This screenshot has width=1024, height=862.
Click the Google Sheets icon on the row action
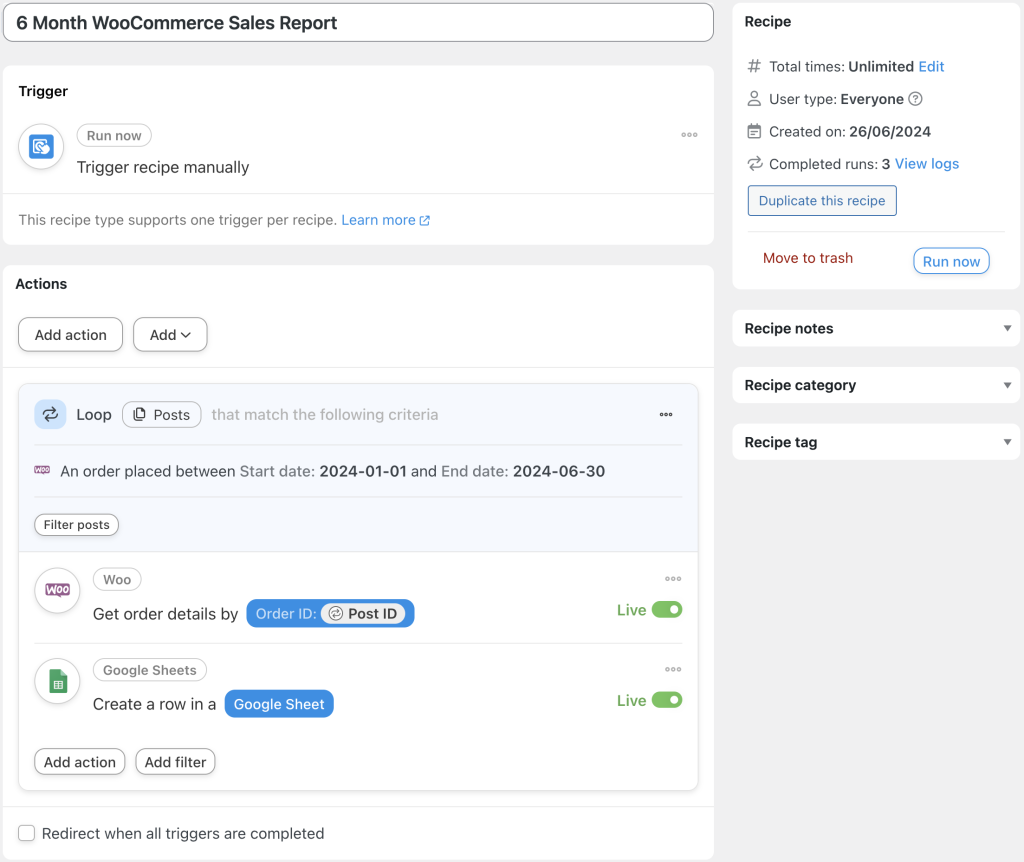[x=57, y=681]
